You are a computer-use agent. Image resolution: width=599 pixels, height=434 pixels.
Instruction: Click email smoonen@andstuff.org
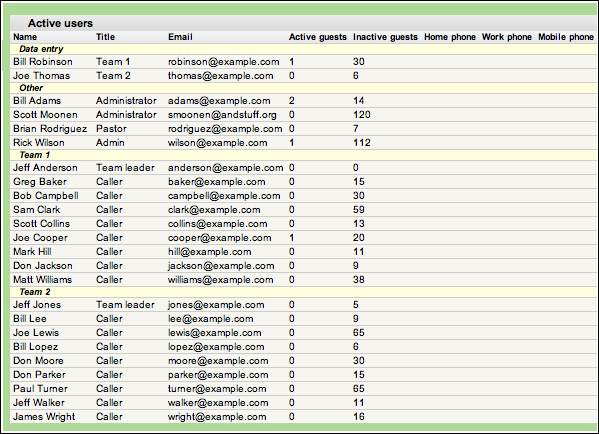pos(222,115)
